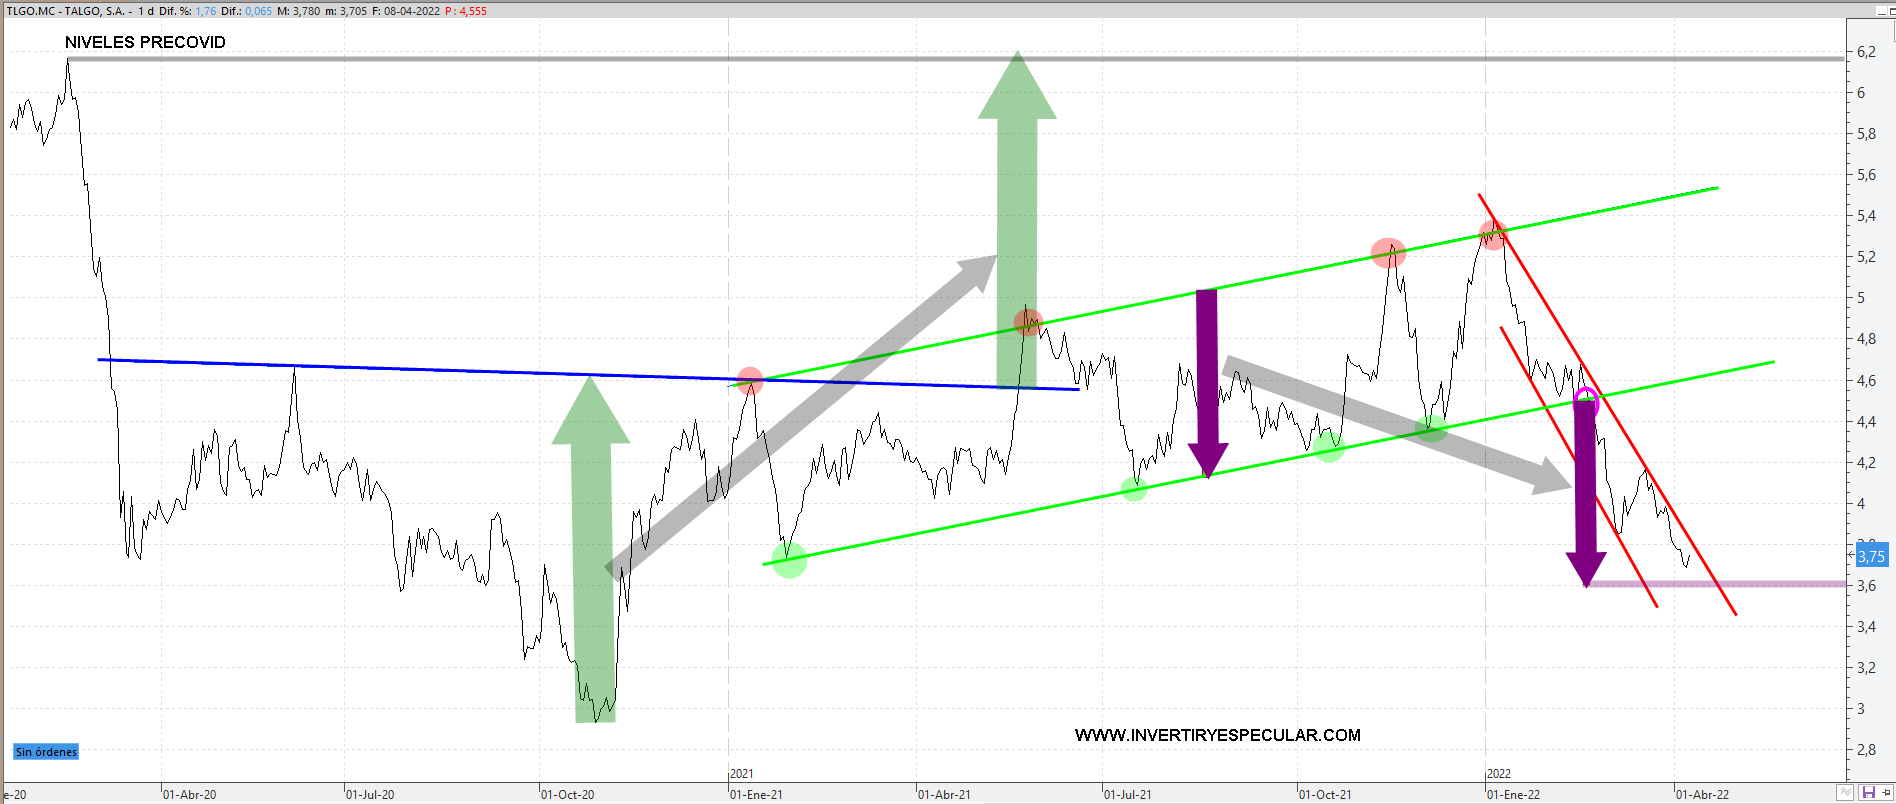Screen dimensions: 1896x804
Task: Click the double-chevron icon in bottom-right corner
Action: point(1845,793)
